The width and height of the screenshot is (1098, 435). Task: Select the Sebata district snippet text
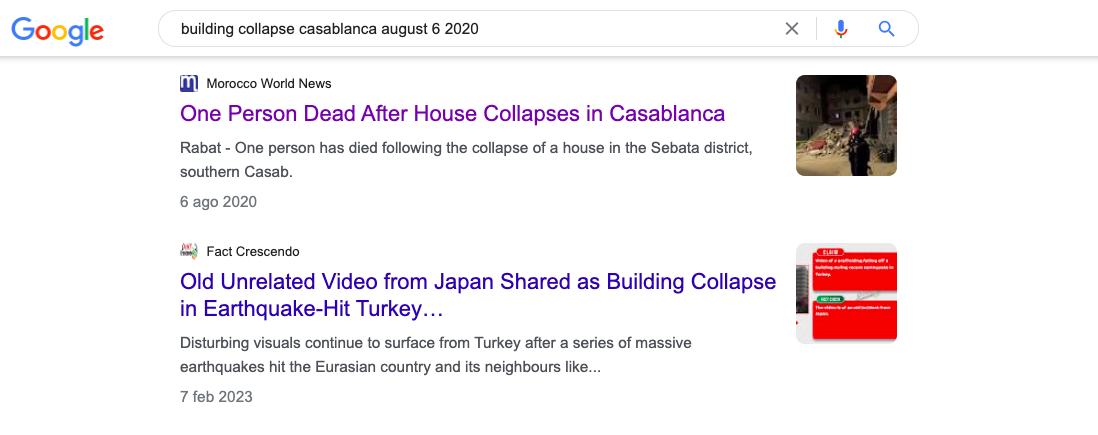pos(466,160)
